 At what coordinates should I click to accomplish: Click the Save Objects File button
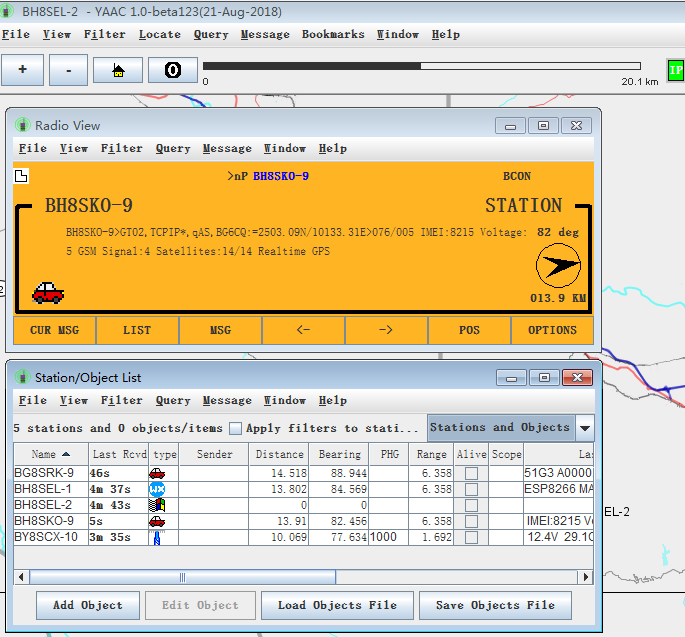tap(495, 605)
